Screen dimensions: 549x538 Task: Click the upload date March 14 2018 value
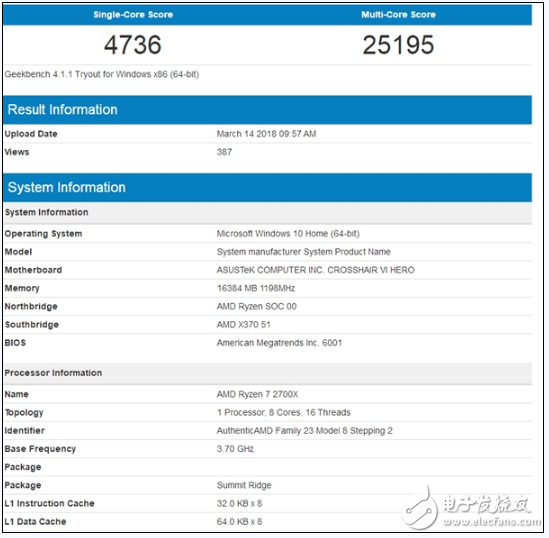266,134
